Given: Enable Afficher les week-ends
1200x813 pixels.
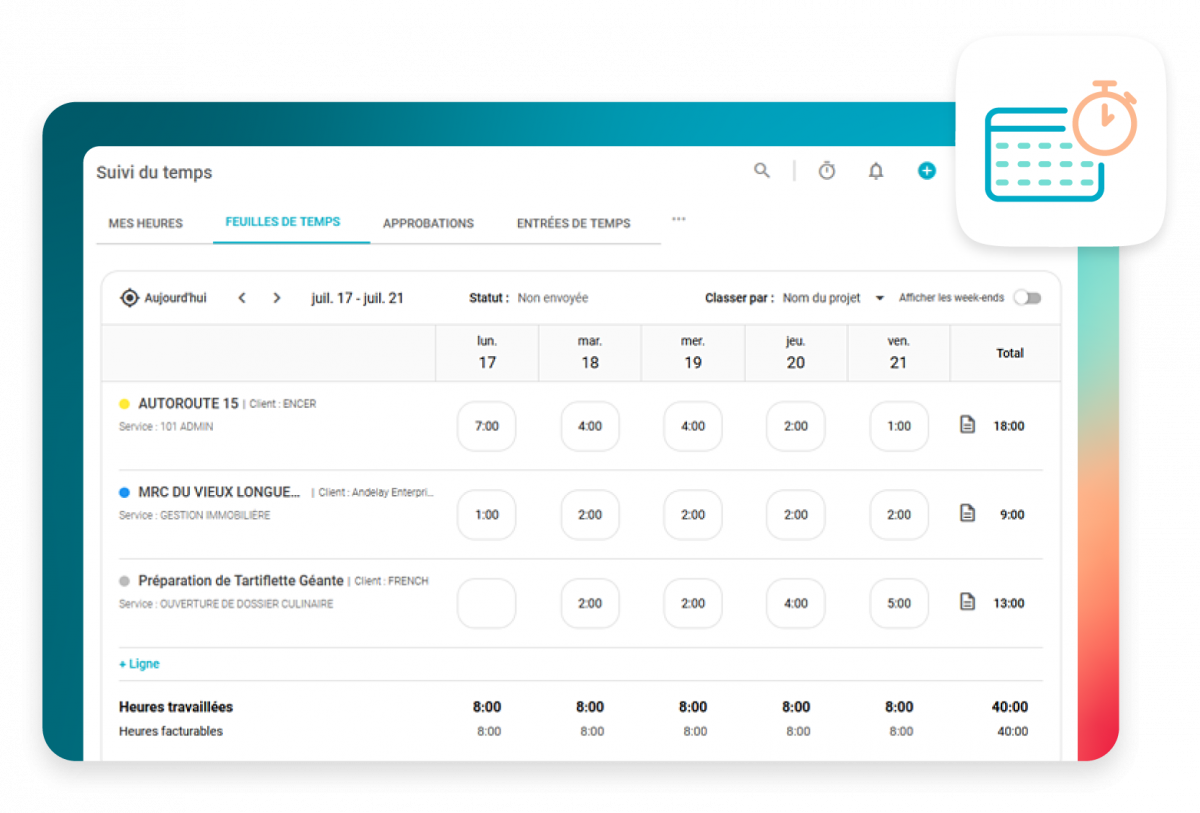Looking at the screenshot, I should [x=1027, y=297].
